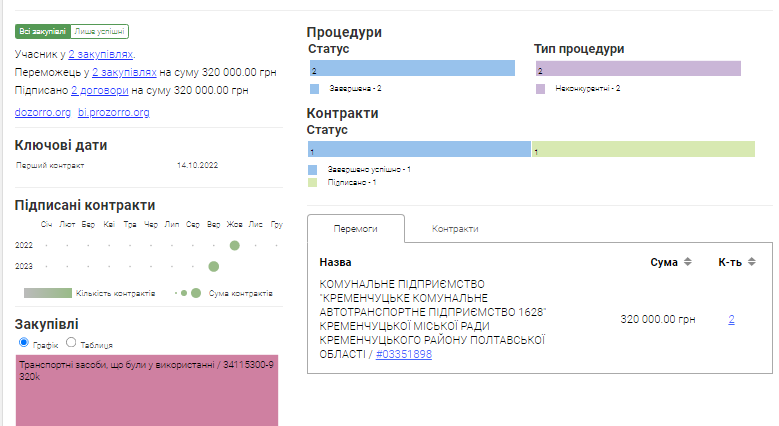The image size is (779, 426).
Task: Sort the table by К-ть column
Action: 744,262
